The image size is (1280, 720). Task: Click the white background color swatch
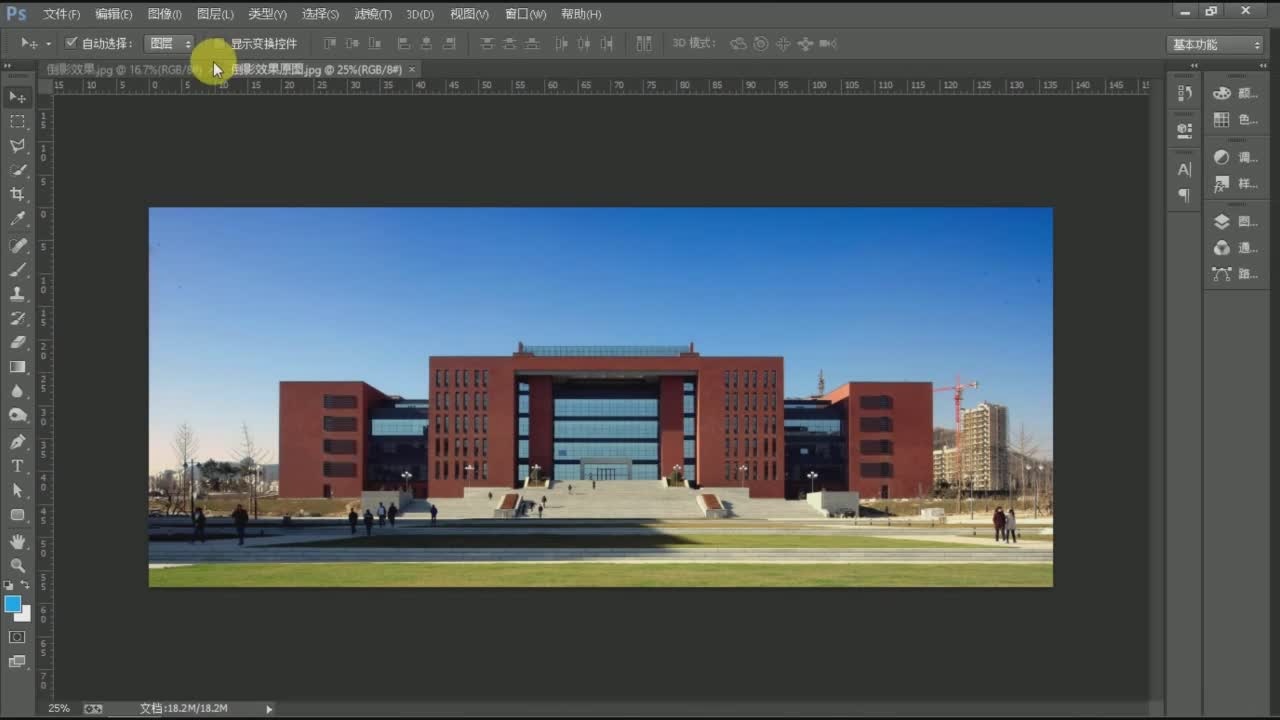[x=24, y=615]
